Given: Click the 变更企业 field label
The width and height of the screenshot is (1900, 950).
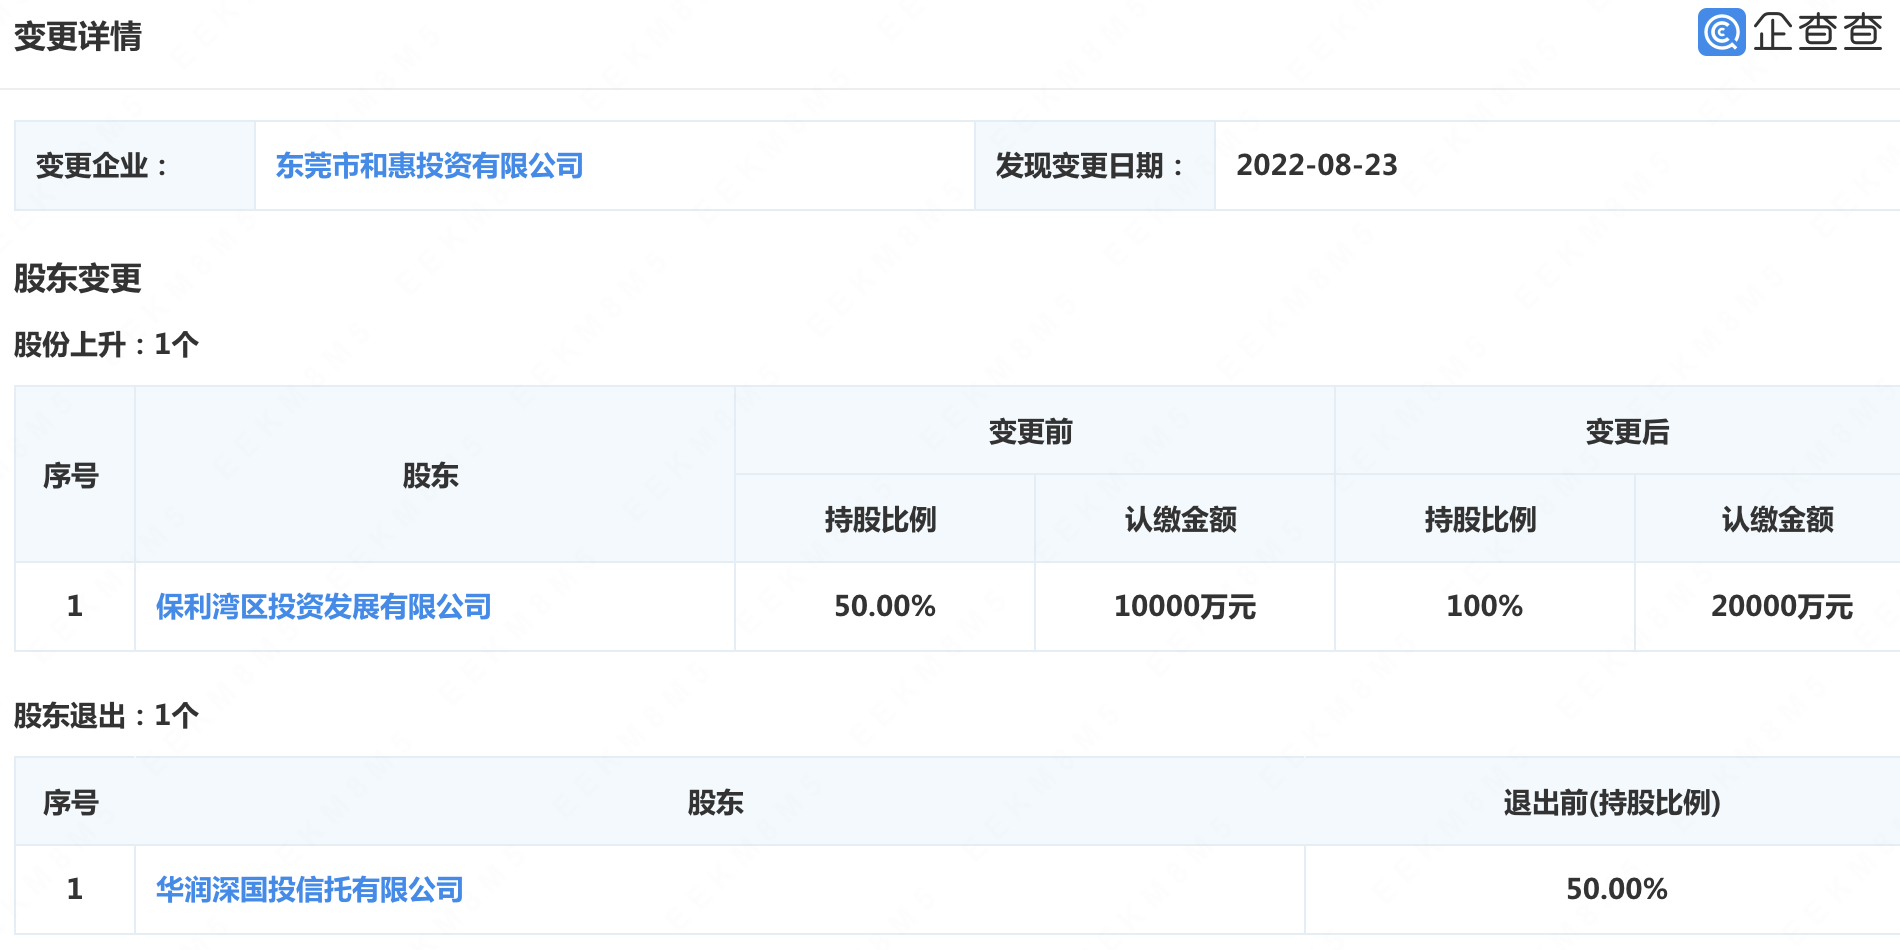Looking at the screenshot, I should [x=102, y=166].
